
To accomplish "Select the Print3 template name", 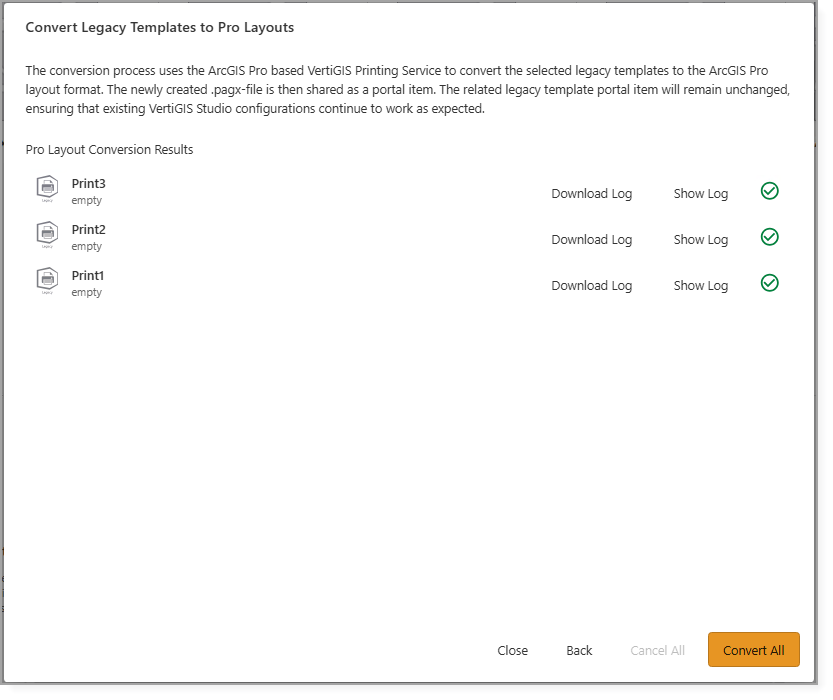I will (x=88, y=184).
